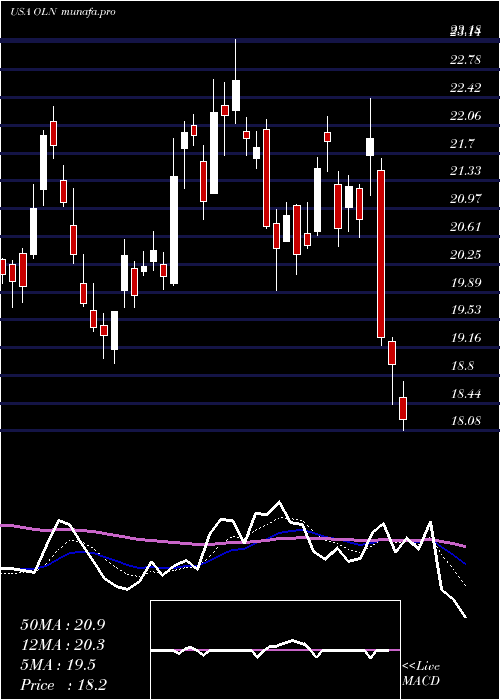Screen dimensions: 500x700
Task: Click the 19.16 price axis label
Action: 466,338
